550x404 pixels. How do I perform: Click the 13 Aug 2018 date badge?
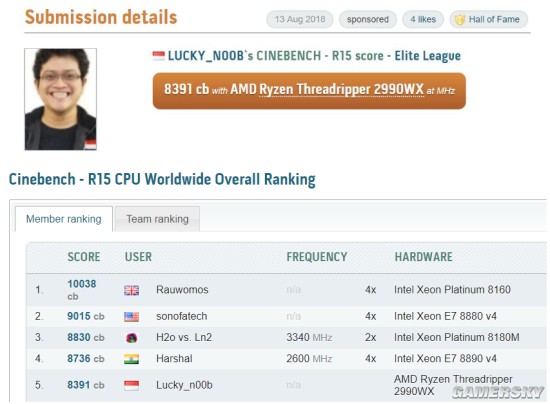coord(300,19)
